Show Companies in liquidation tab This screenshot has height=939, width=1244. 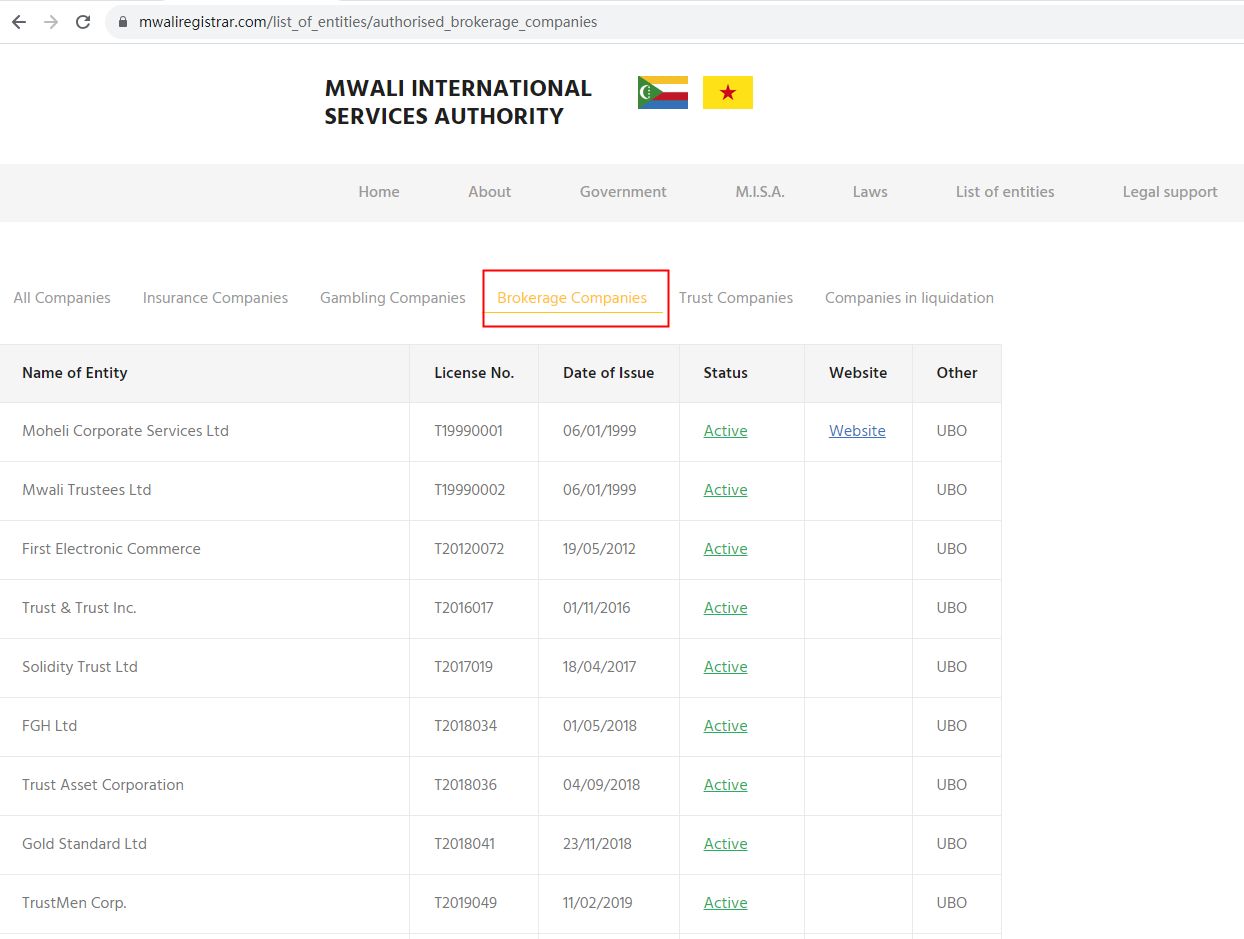[x=908, y=298]
